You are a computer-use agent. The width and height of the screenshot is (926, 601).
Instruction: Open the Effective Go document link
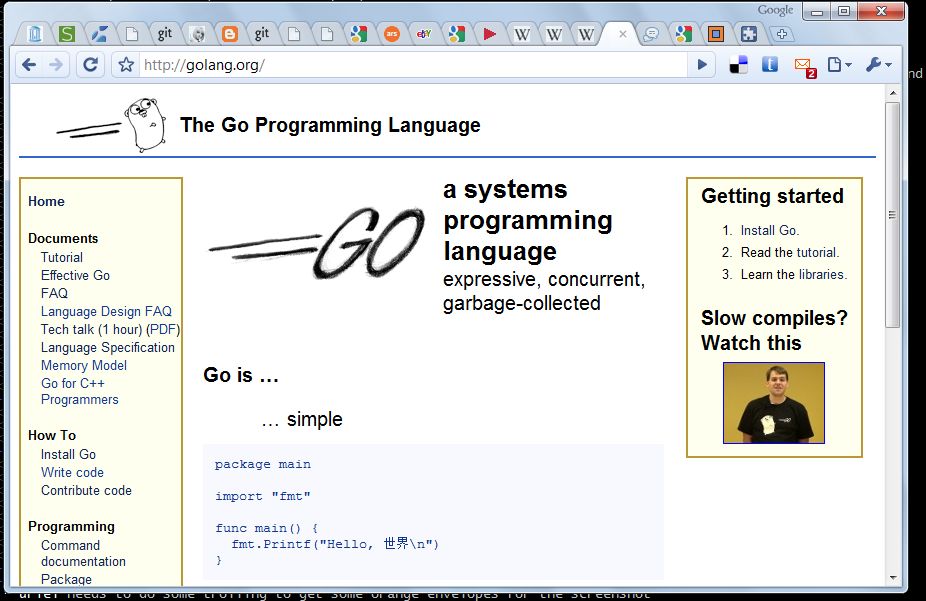(75, 275)
